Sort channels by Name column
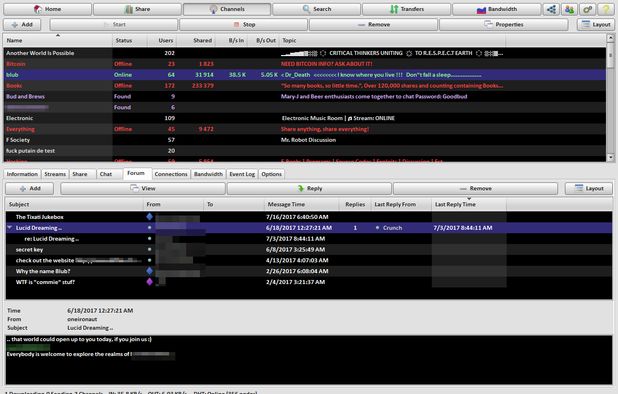 (x=58, y=40)
